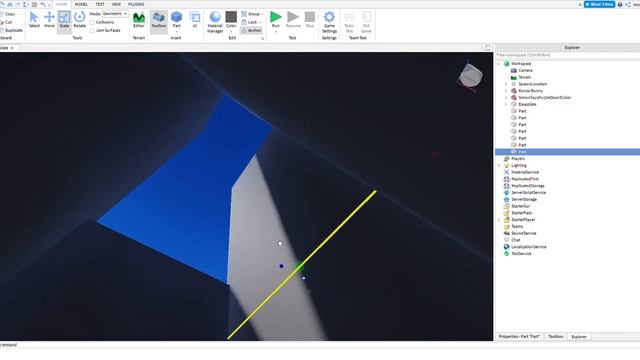Click the What's New button
The image size is (640, 360).
coord(599,4)
